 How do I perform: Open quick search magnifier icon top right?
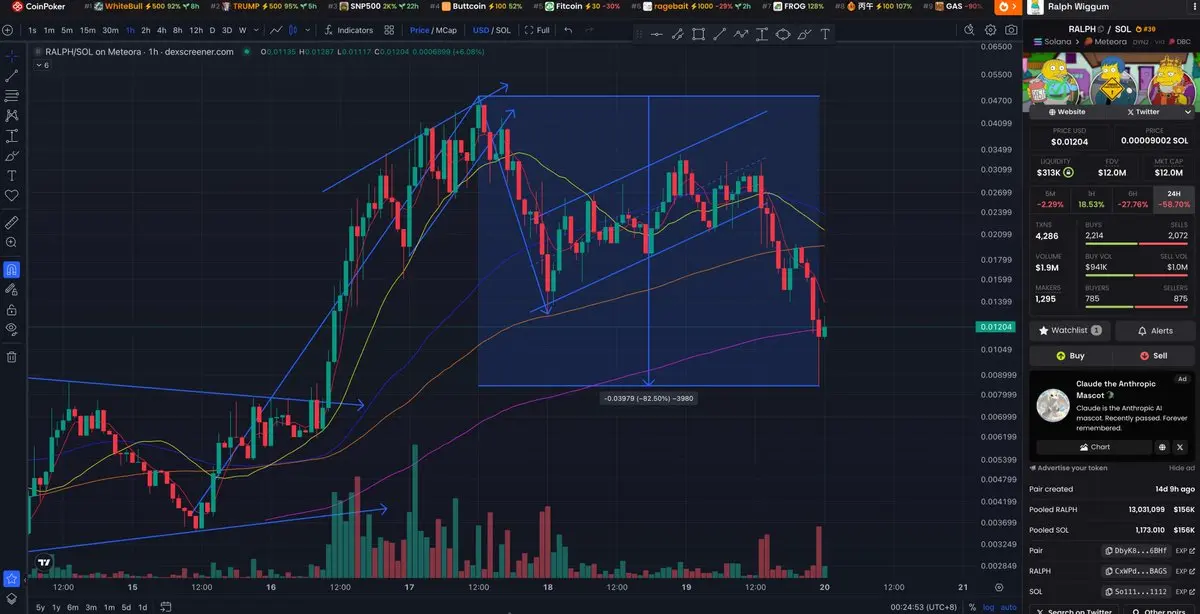[x=971, y=30]
